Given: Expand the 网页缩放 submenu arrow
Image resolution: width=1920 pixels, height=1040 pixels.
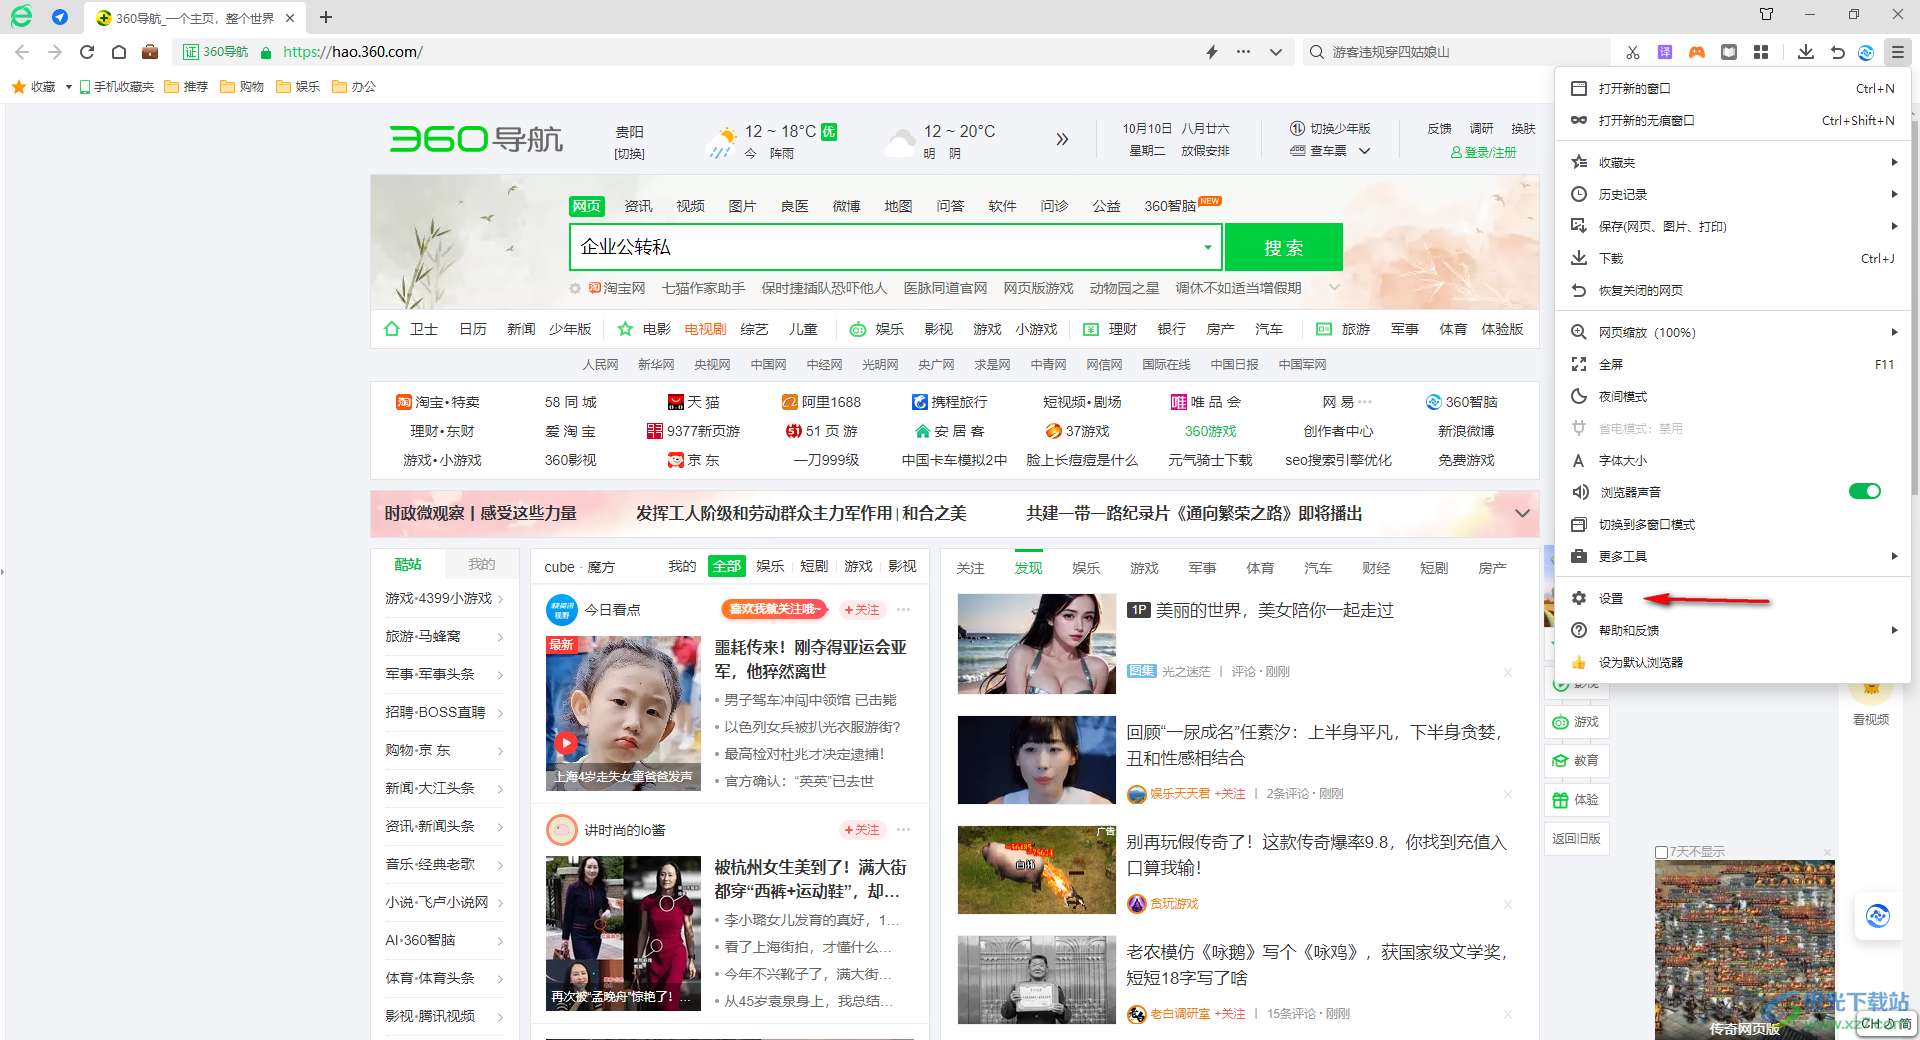Looking at the screenshot, I should [1894, 332].
